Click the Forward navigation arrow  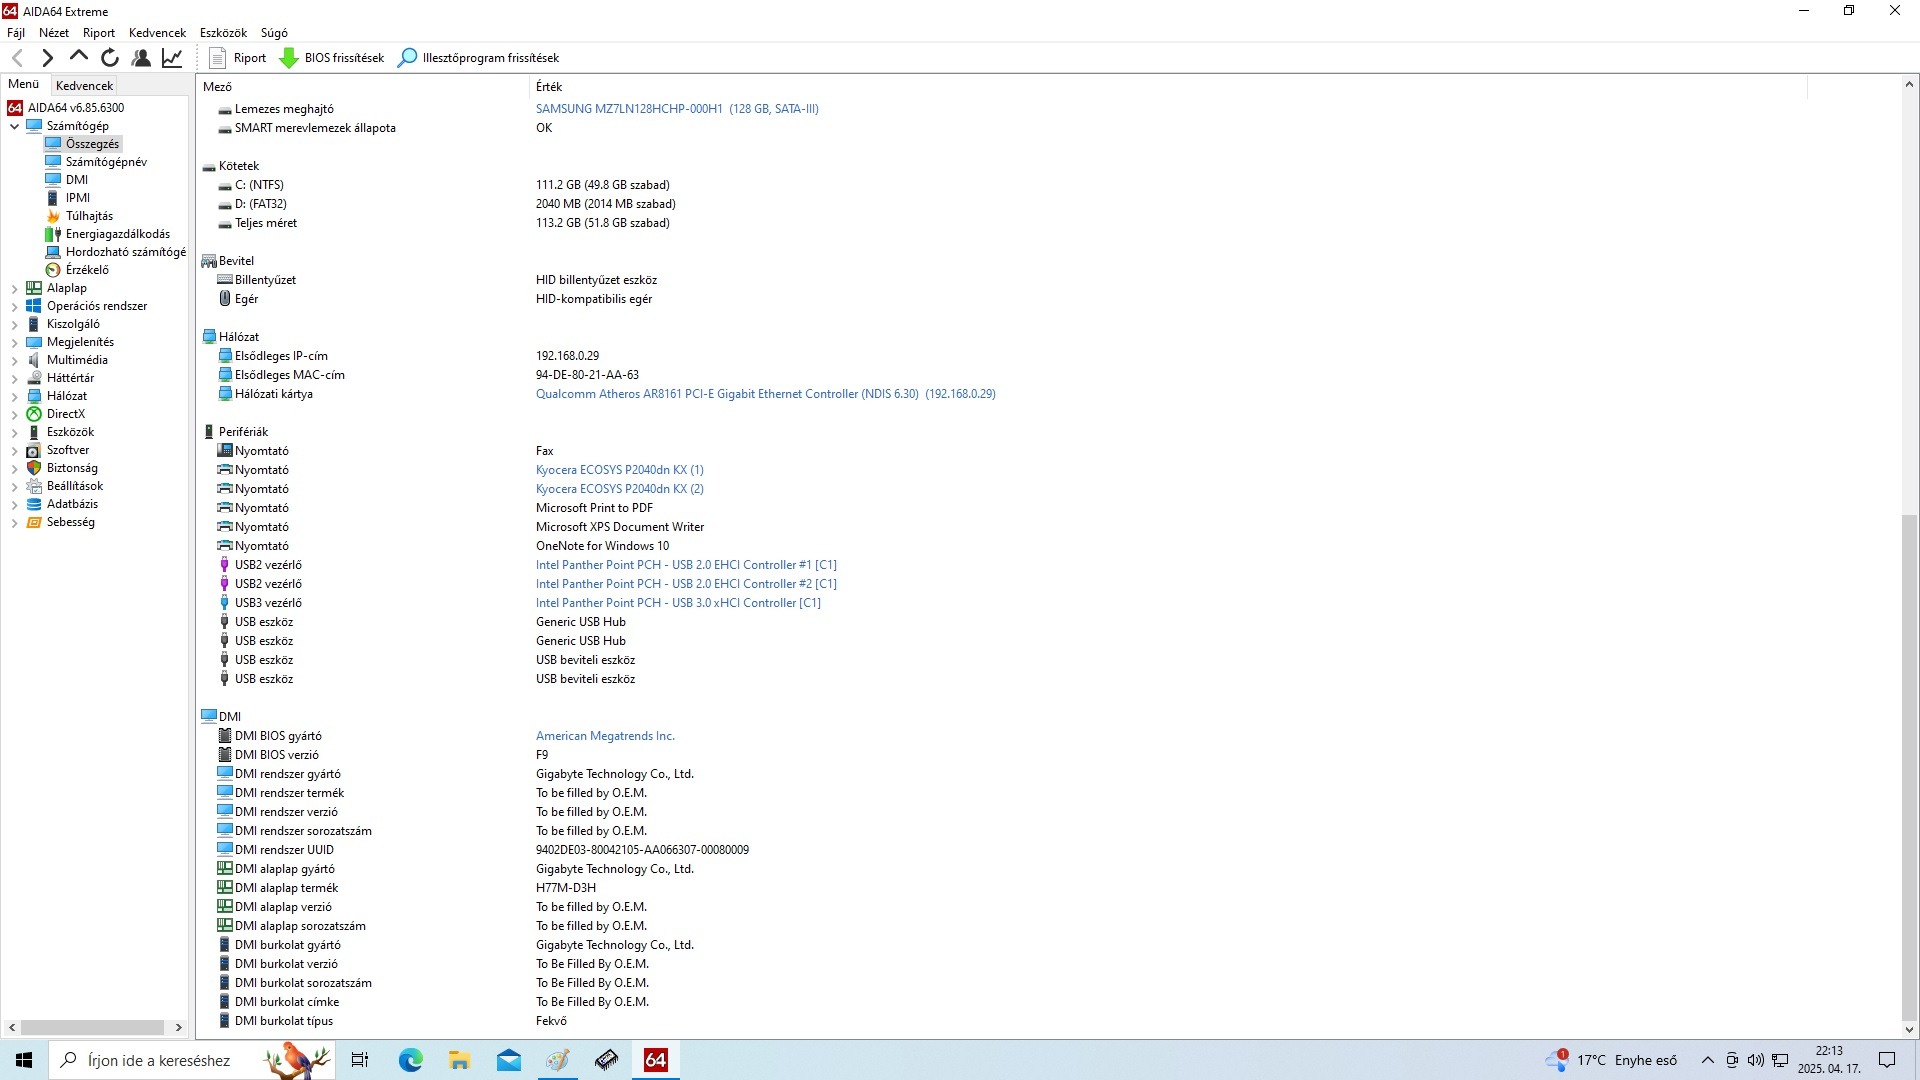47,58
